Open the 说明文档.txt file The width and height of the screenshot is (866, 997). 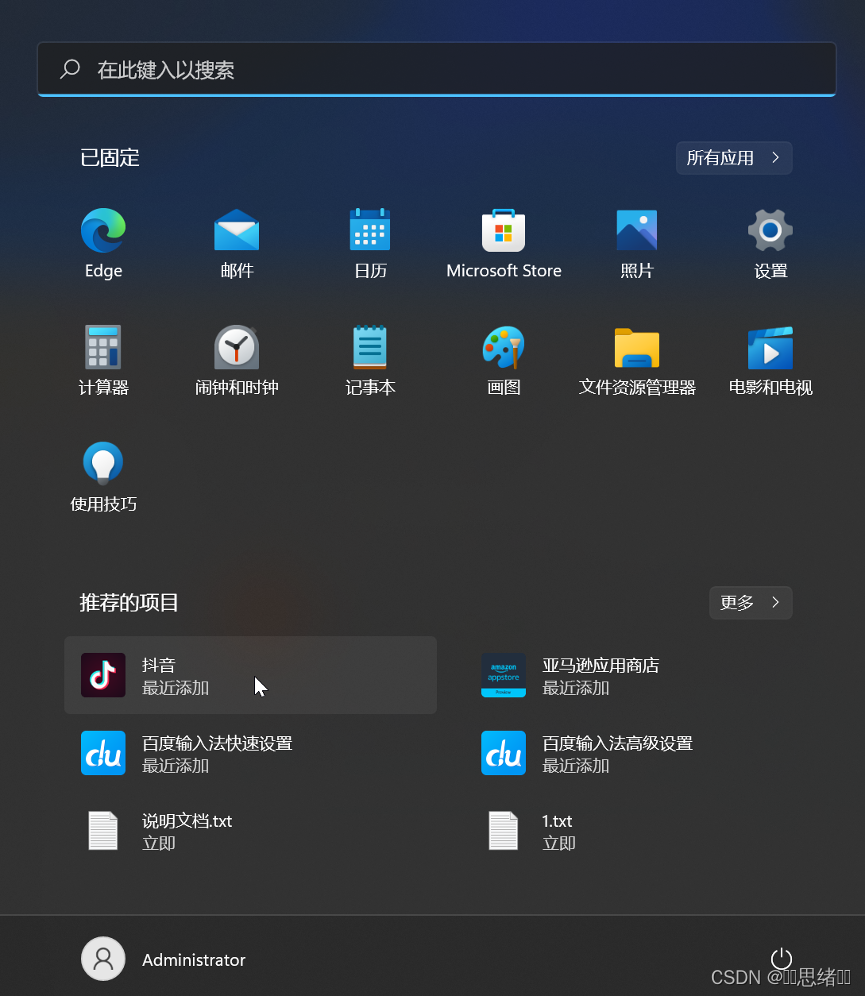click(x=251, y=831)
